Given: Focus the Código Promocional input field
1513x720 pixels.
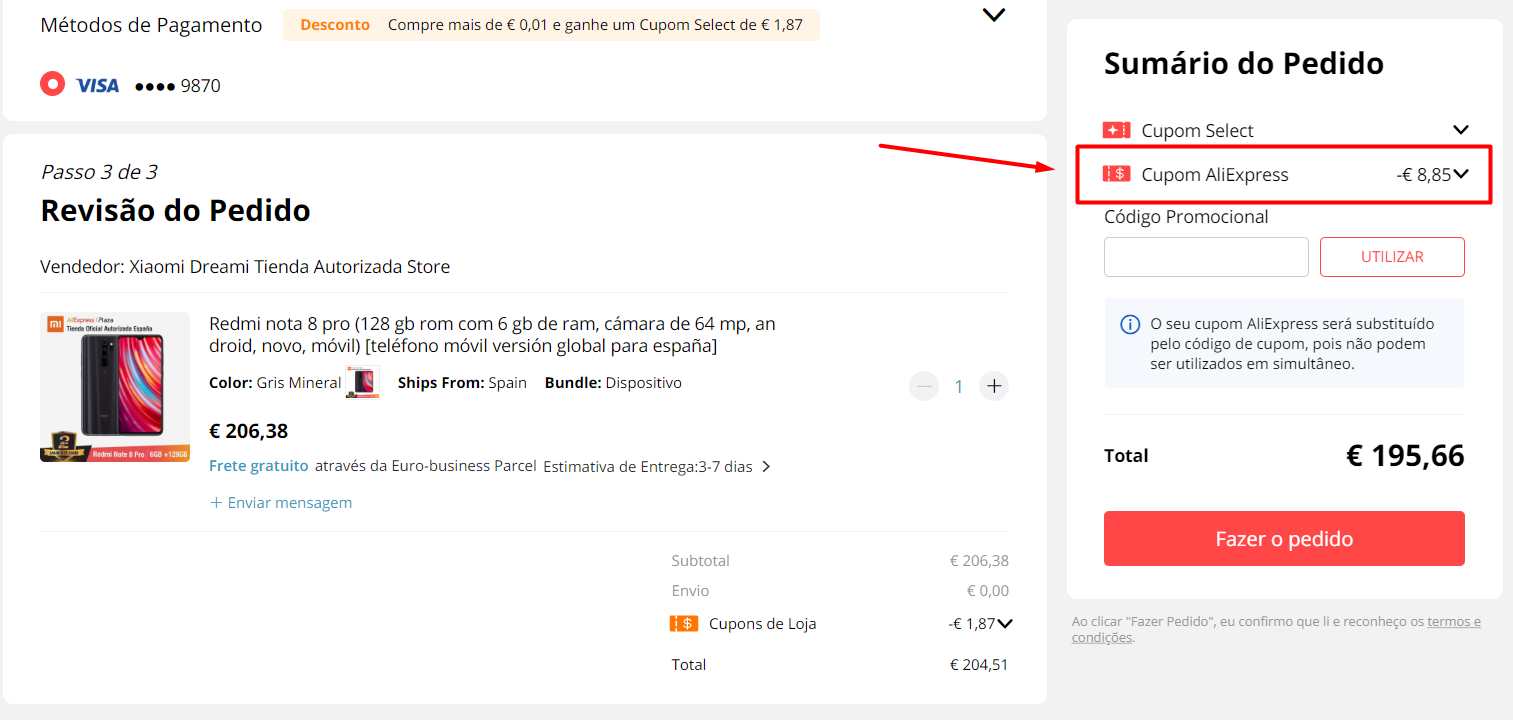Looking at the screenshot, I should (x=1206, y=257).
